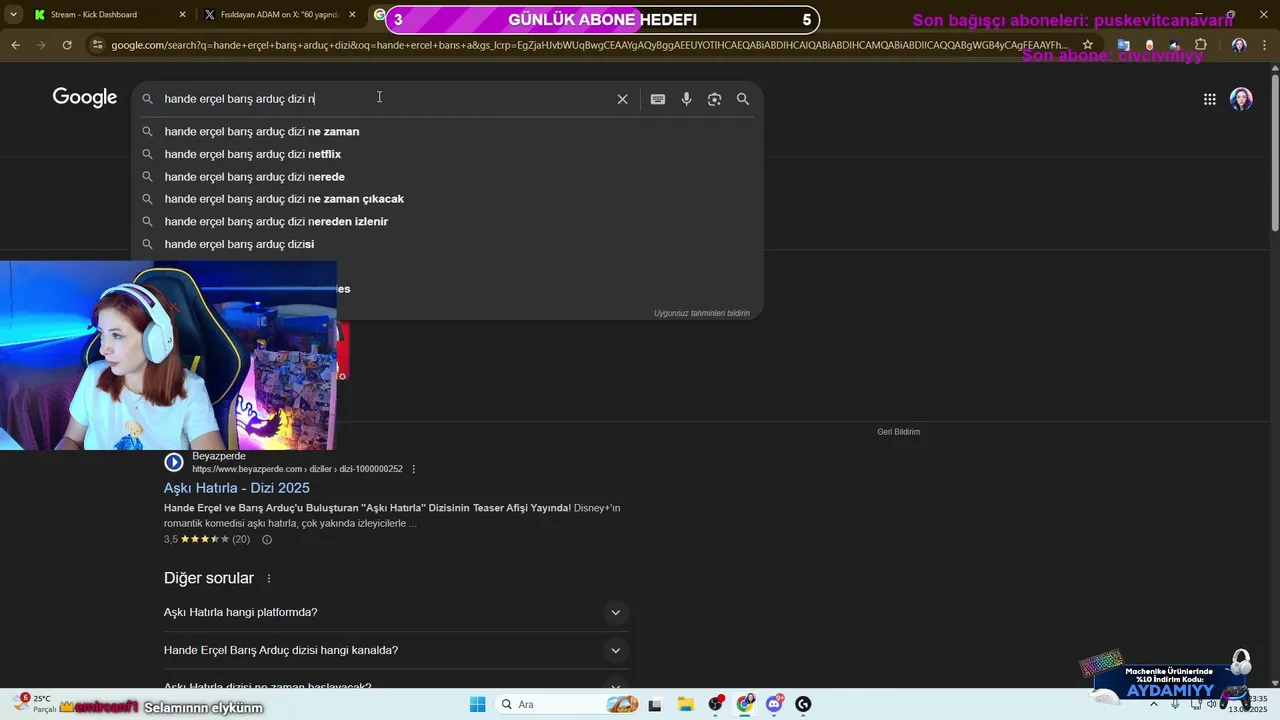Click the 'Diğer sorular' heading

click(209, 578)
